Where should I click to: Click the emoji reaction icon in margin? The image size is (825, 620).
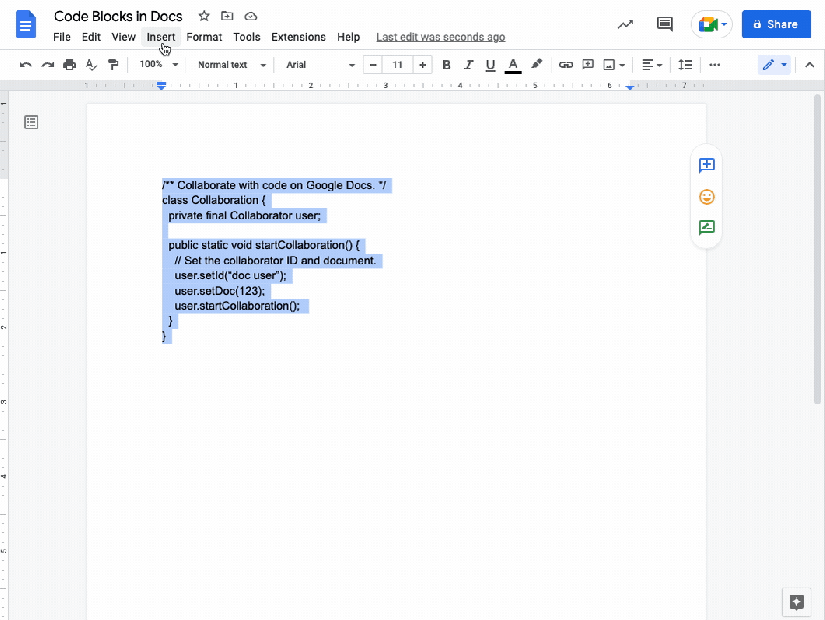pyautogui.click(x=706, y=197)
